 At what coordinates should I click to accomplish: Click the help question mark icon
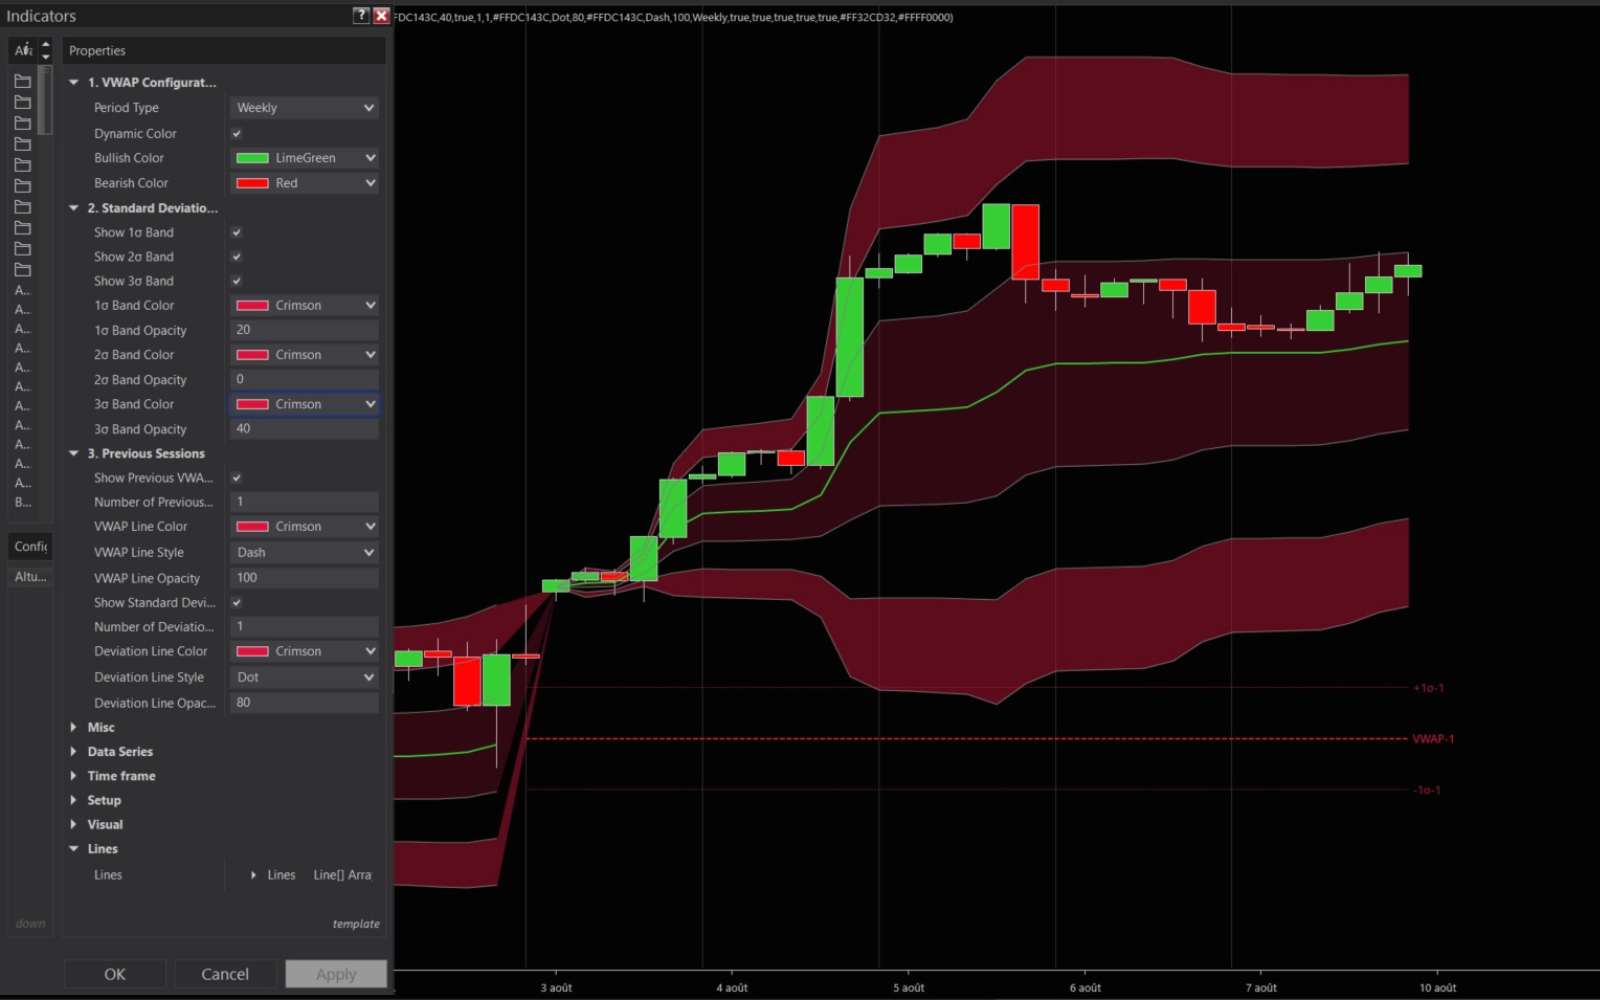361,15
